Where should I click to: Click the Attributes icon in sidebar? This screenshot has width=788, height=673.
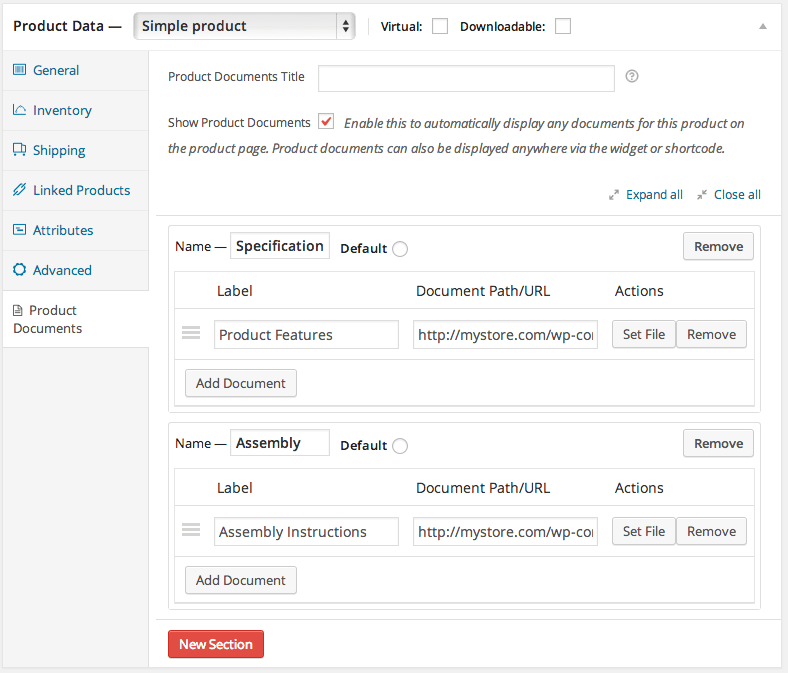click(19, 230)
